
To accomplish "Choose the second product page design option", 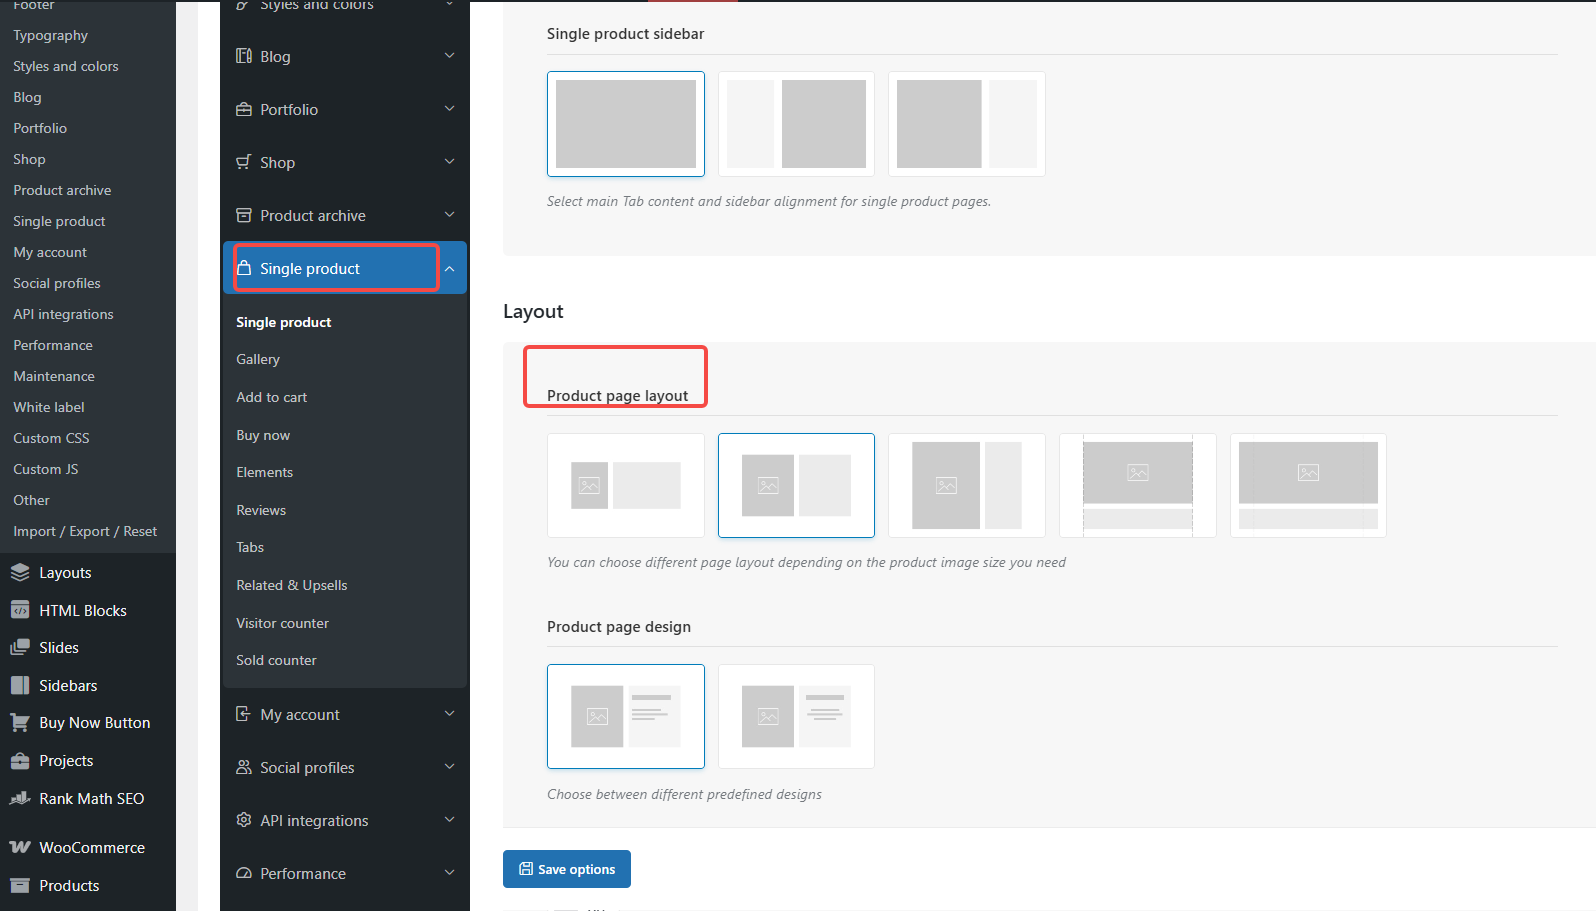I will [x=796, y=716].
